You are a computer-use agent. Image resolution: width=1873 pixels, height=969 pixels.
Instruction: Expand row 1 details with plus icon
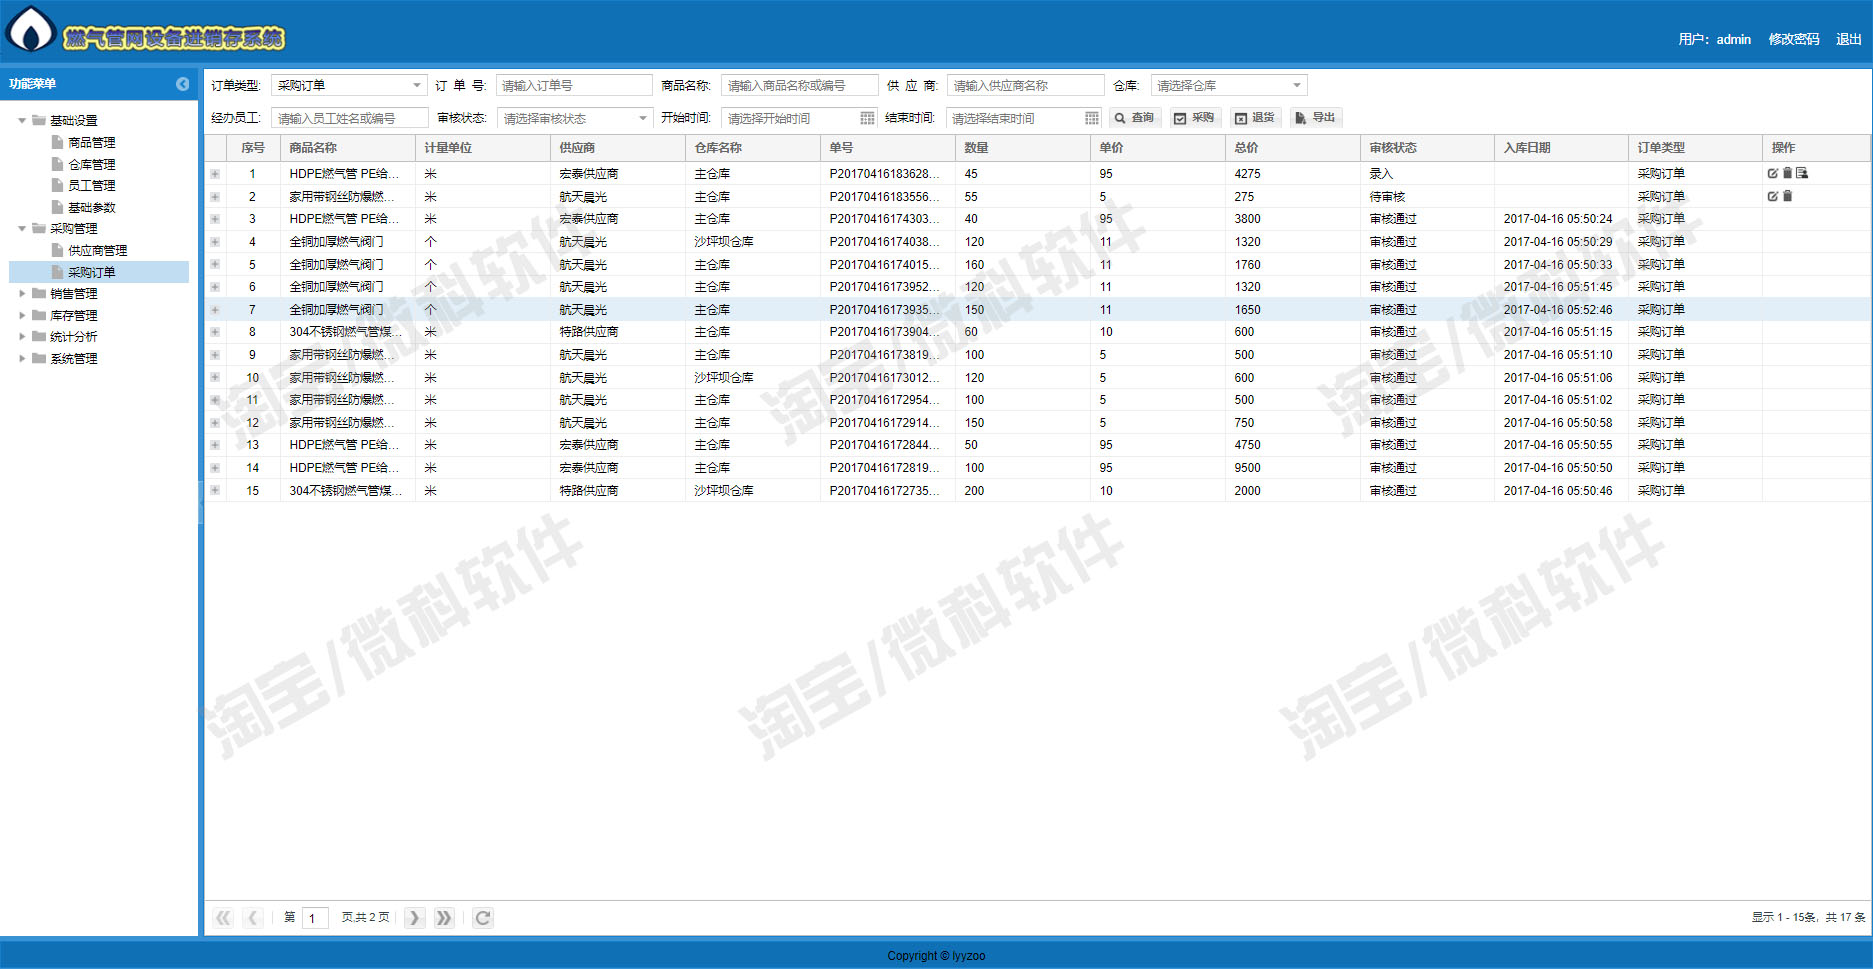(215, 174)
